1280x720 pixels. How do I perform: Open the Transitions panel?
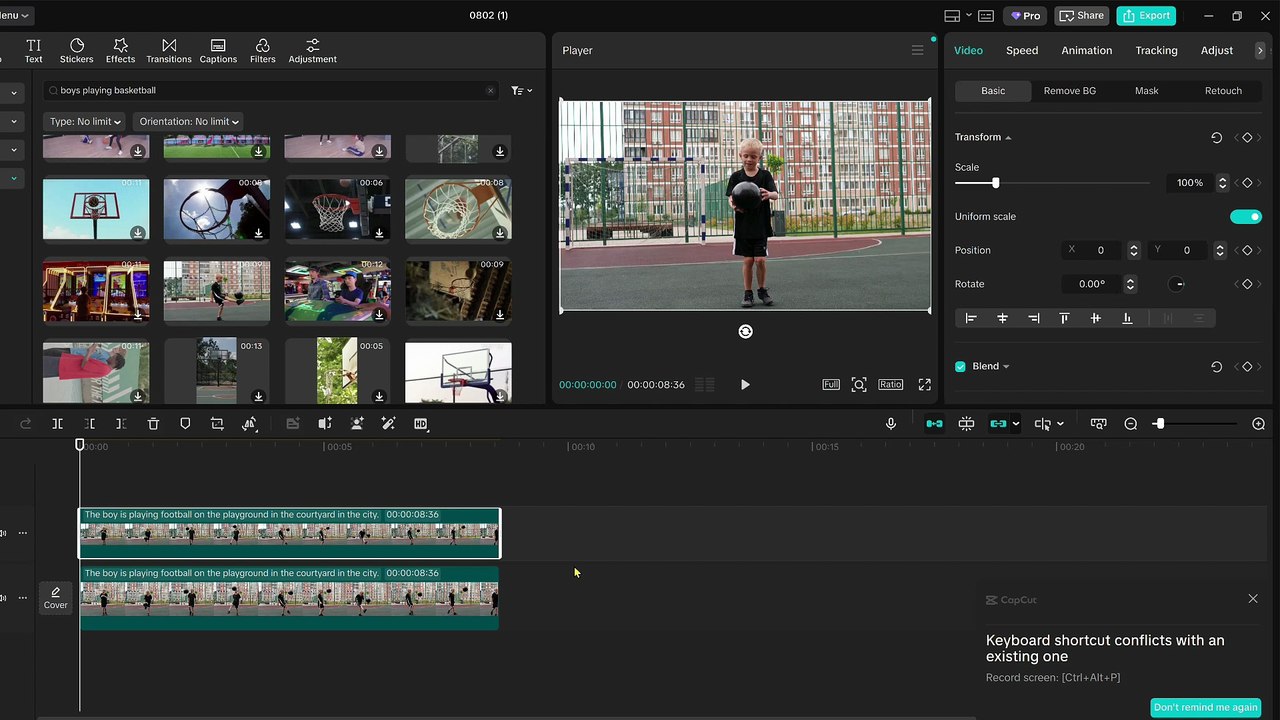coord(169,51)
